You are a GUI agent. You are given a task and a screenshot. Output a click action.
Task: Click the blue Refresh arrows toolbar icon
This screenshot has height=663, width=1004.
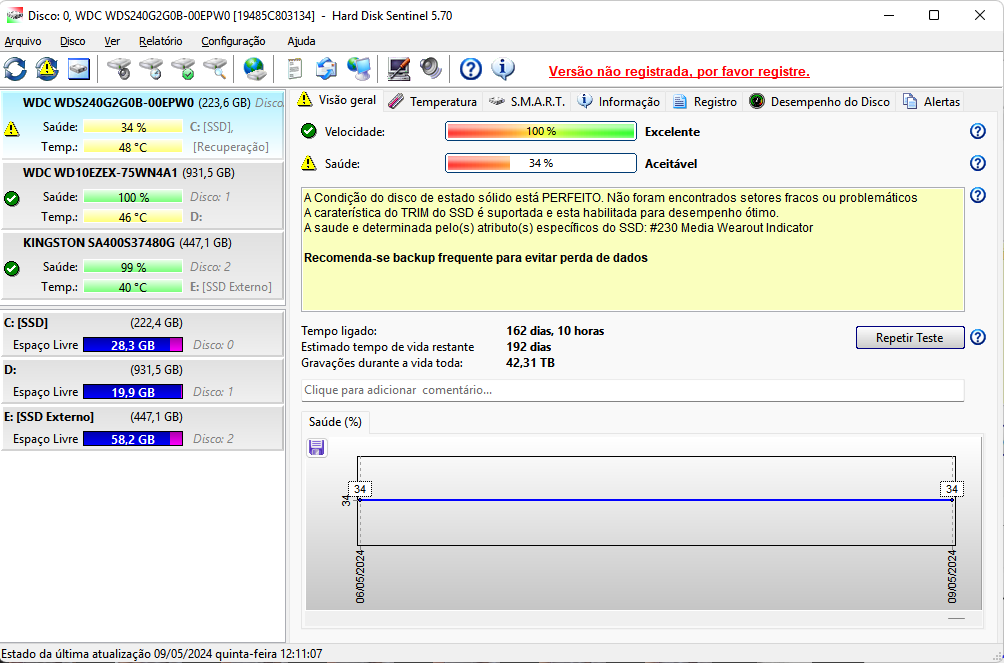(15, 69)
